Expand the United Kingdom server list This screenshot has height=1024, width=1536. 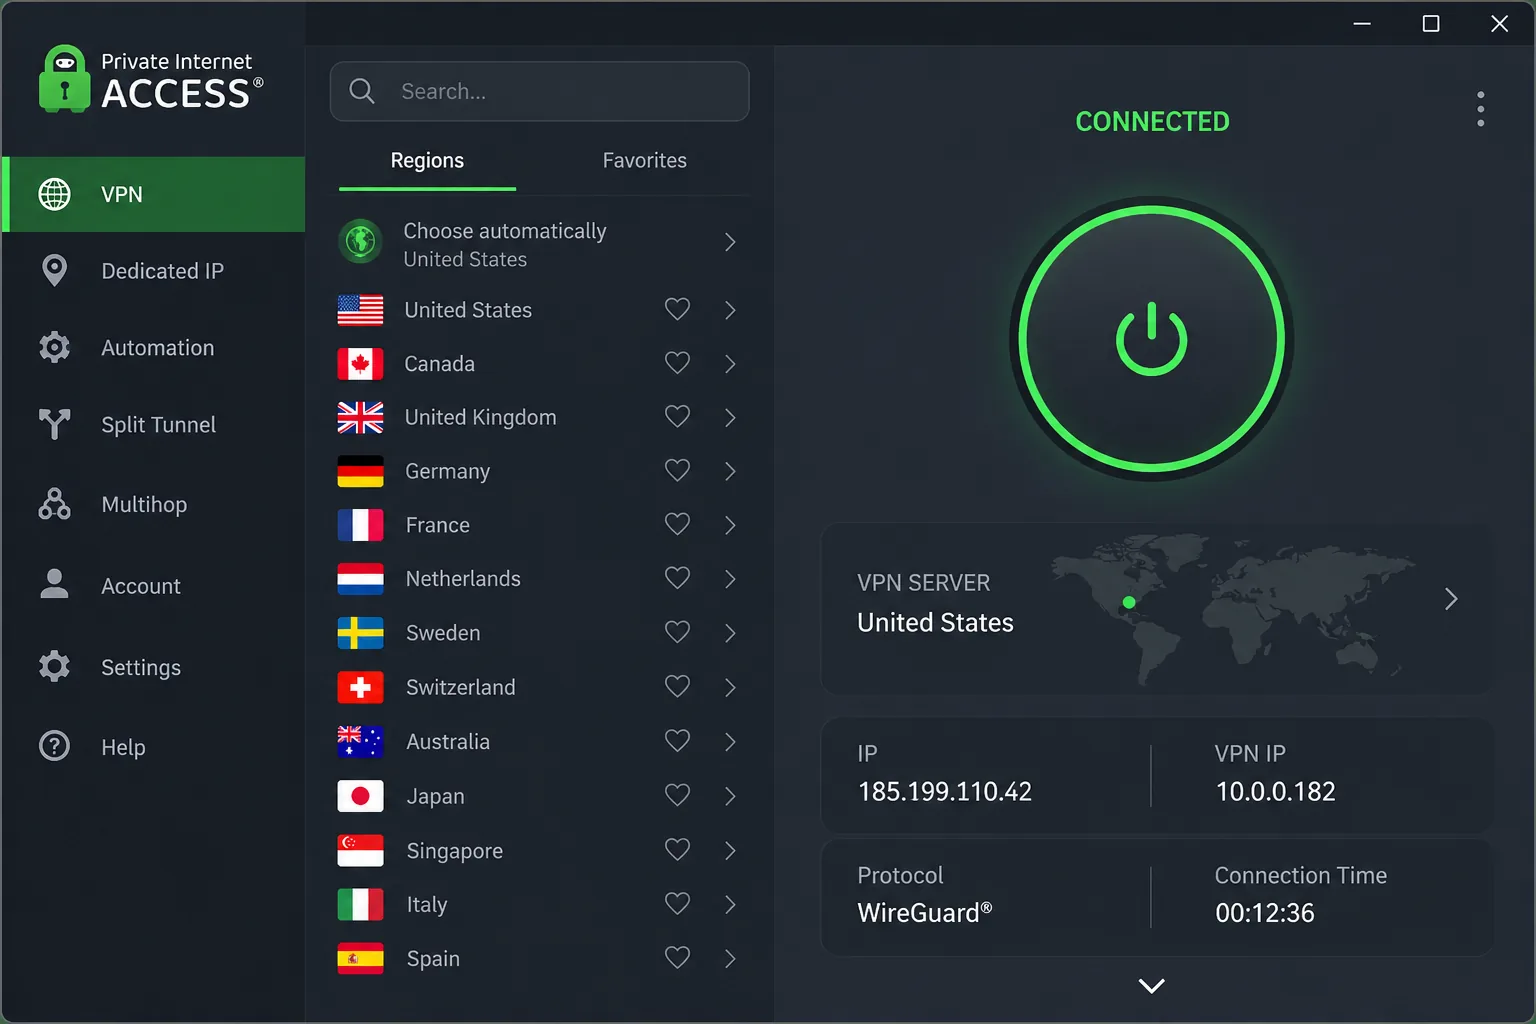(730, 417)
